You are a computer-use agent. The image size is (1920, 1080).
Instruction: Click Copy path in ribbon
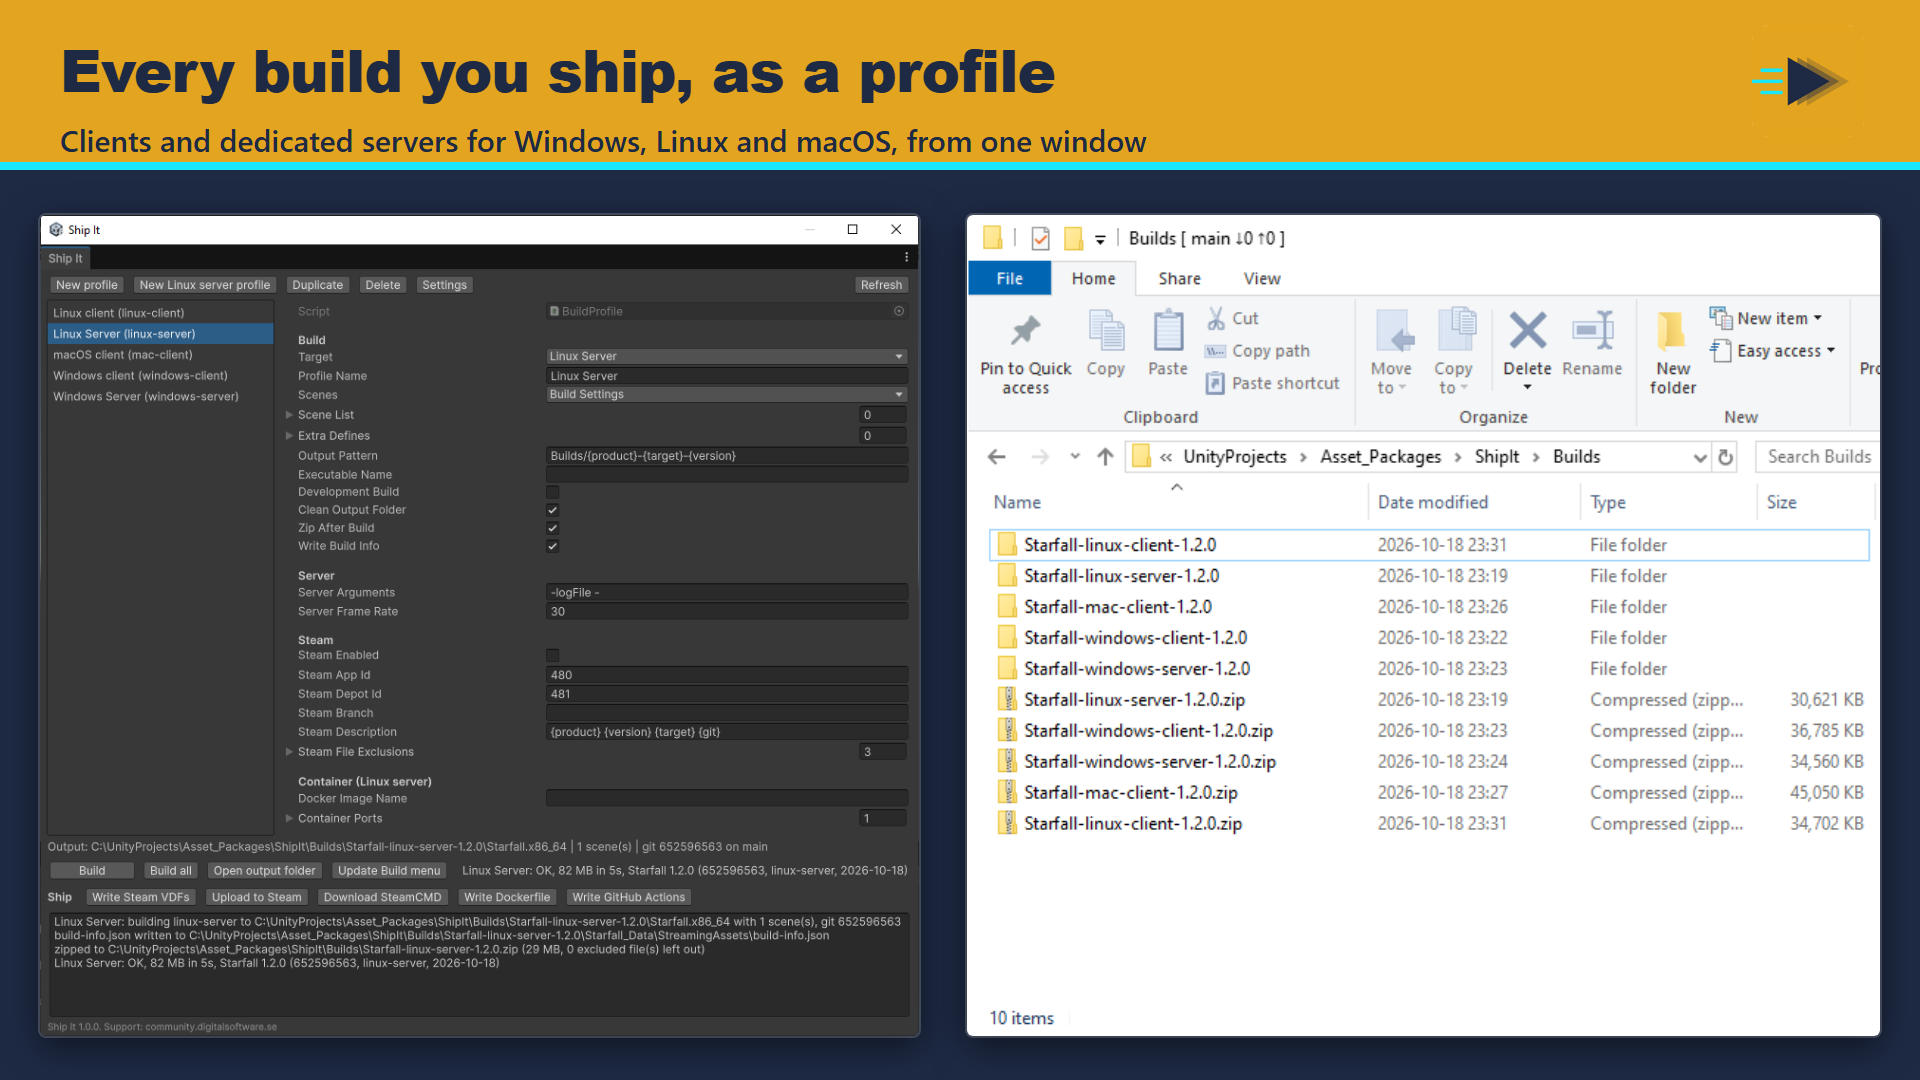coord(1257,351)
